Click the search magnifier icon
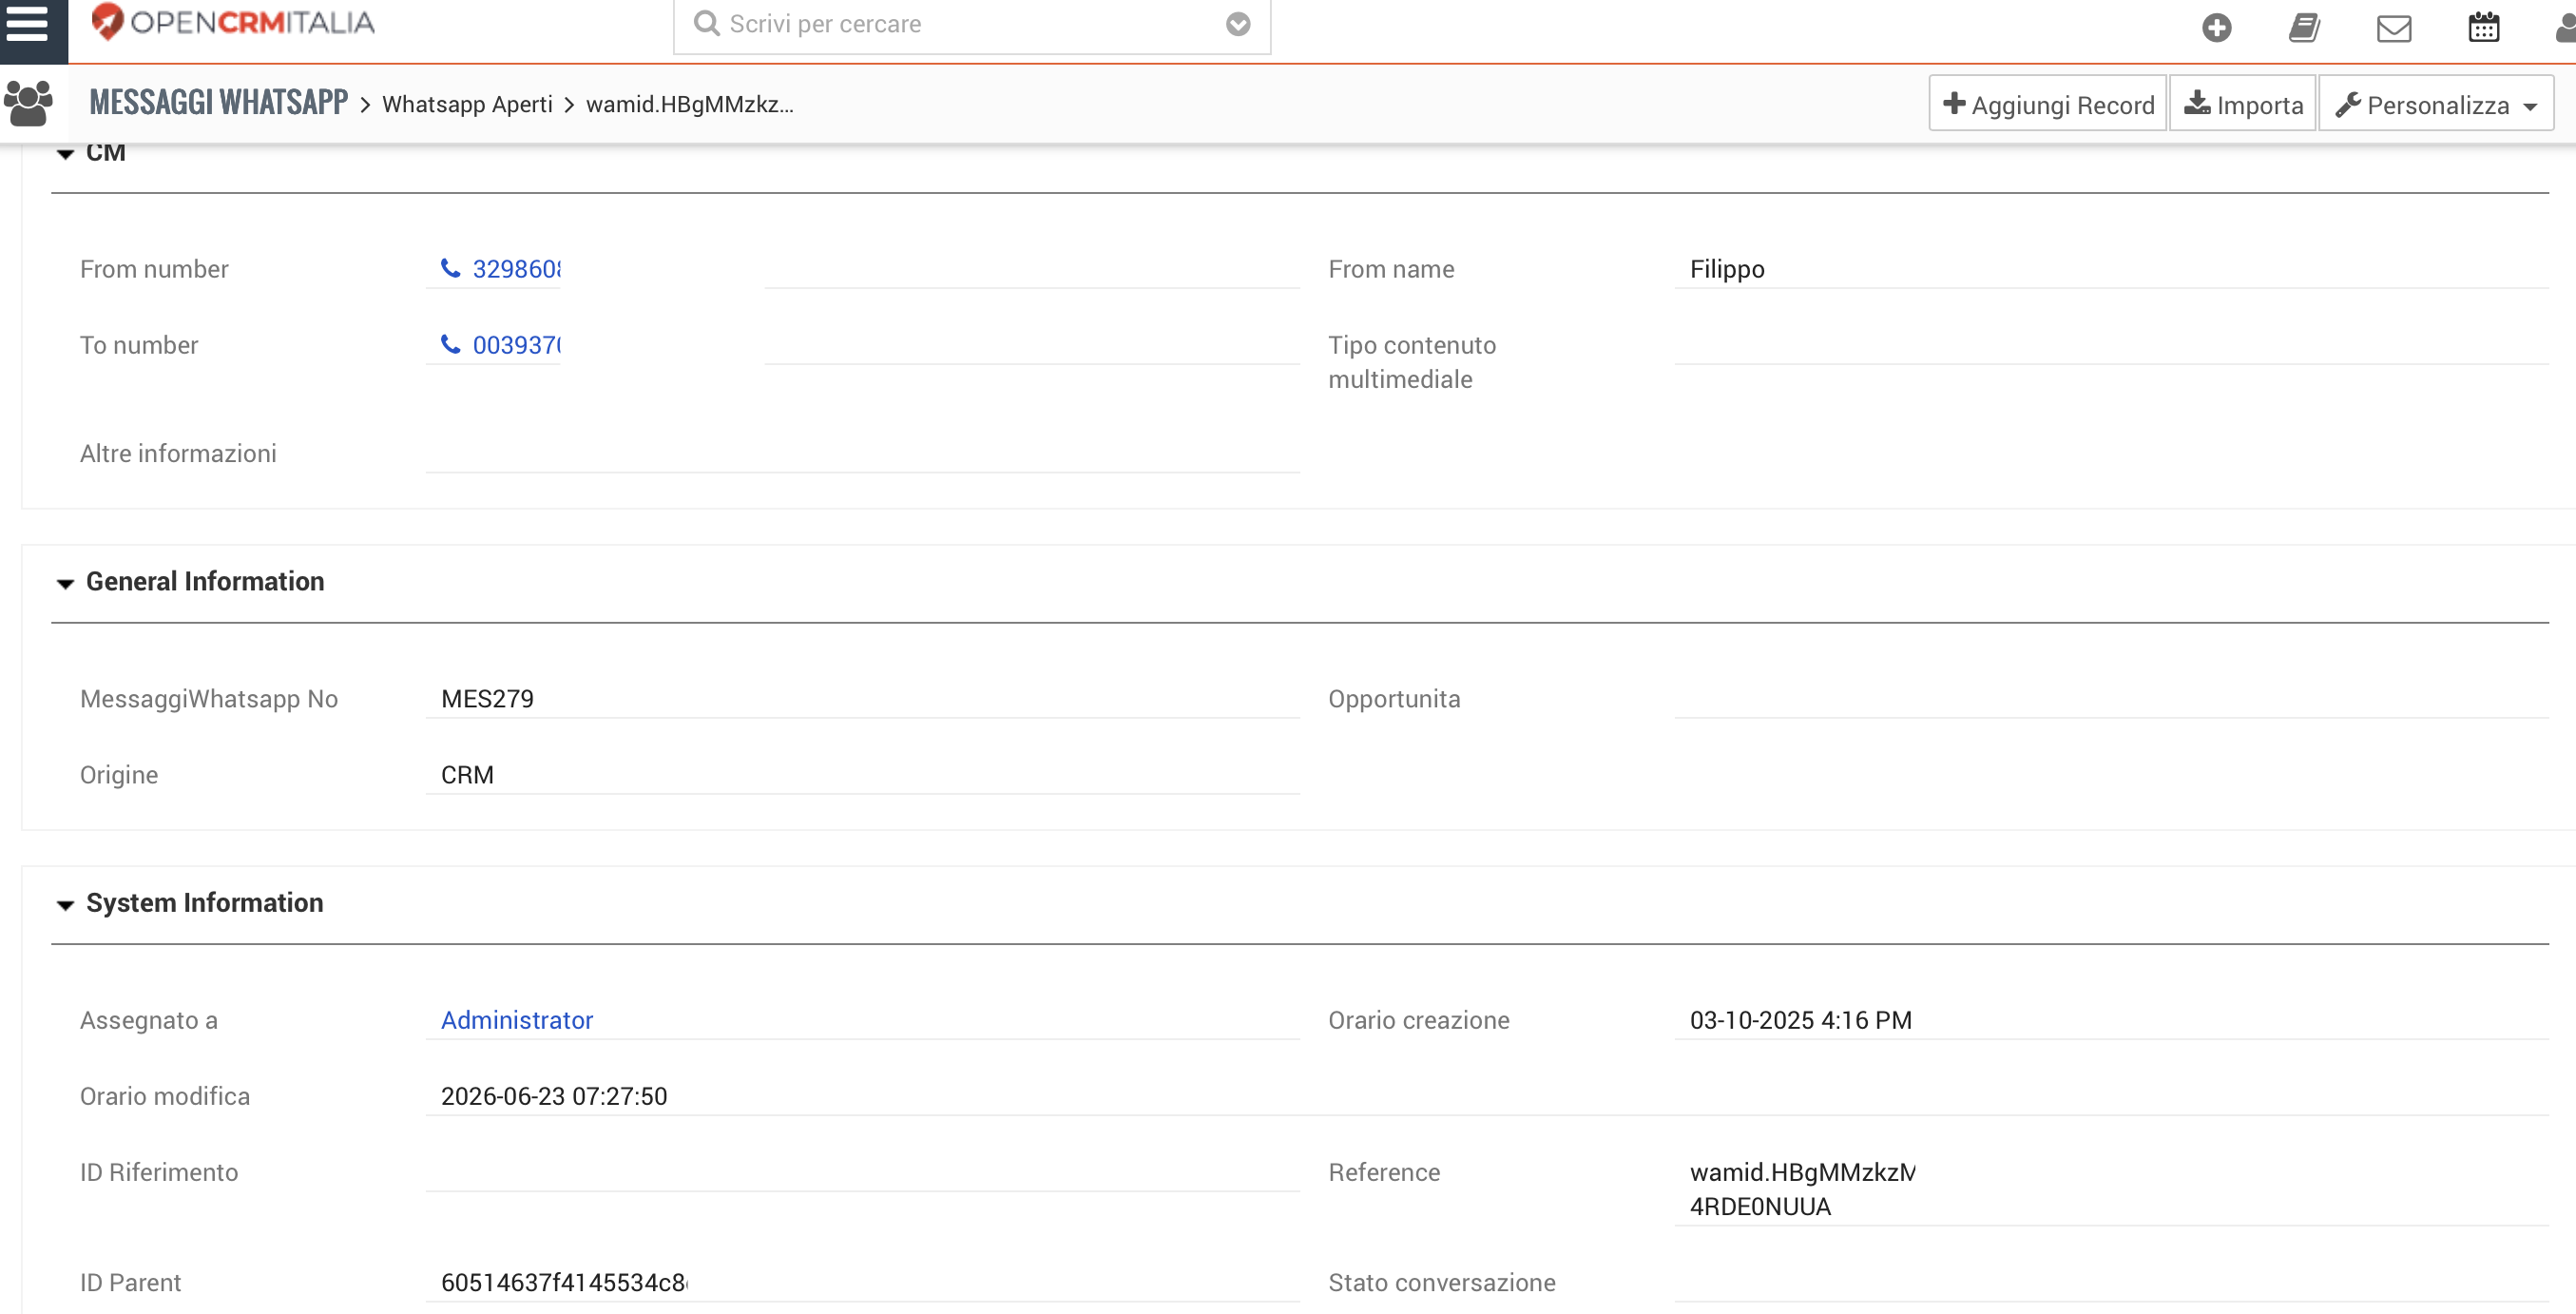 point(706,23)
